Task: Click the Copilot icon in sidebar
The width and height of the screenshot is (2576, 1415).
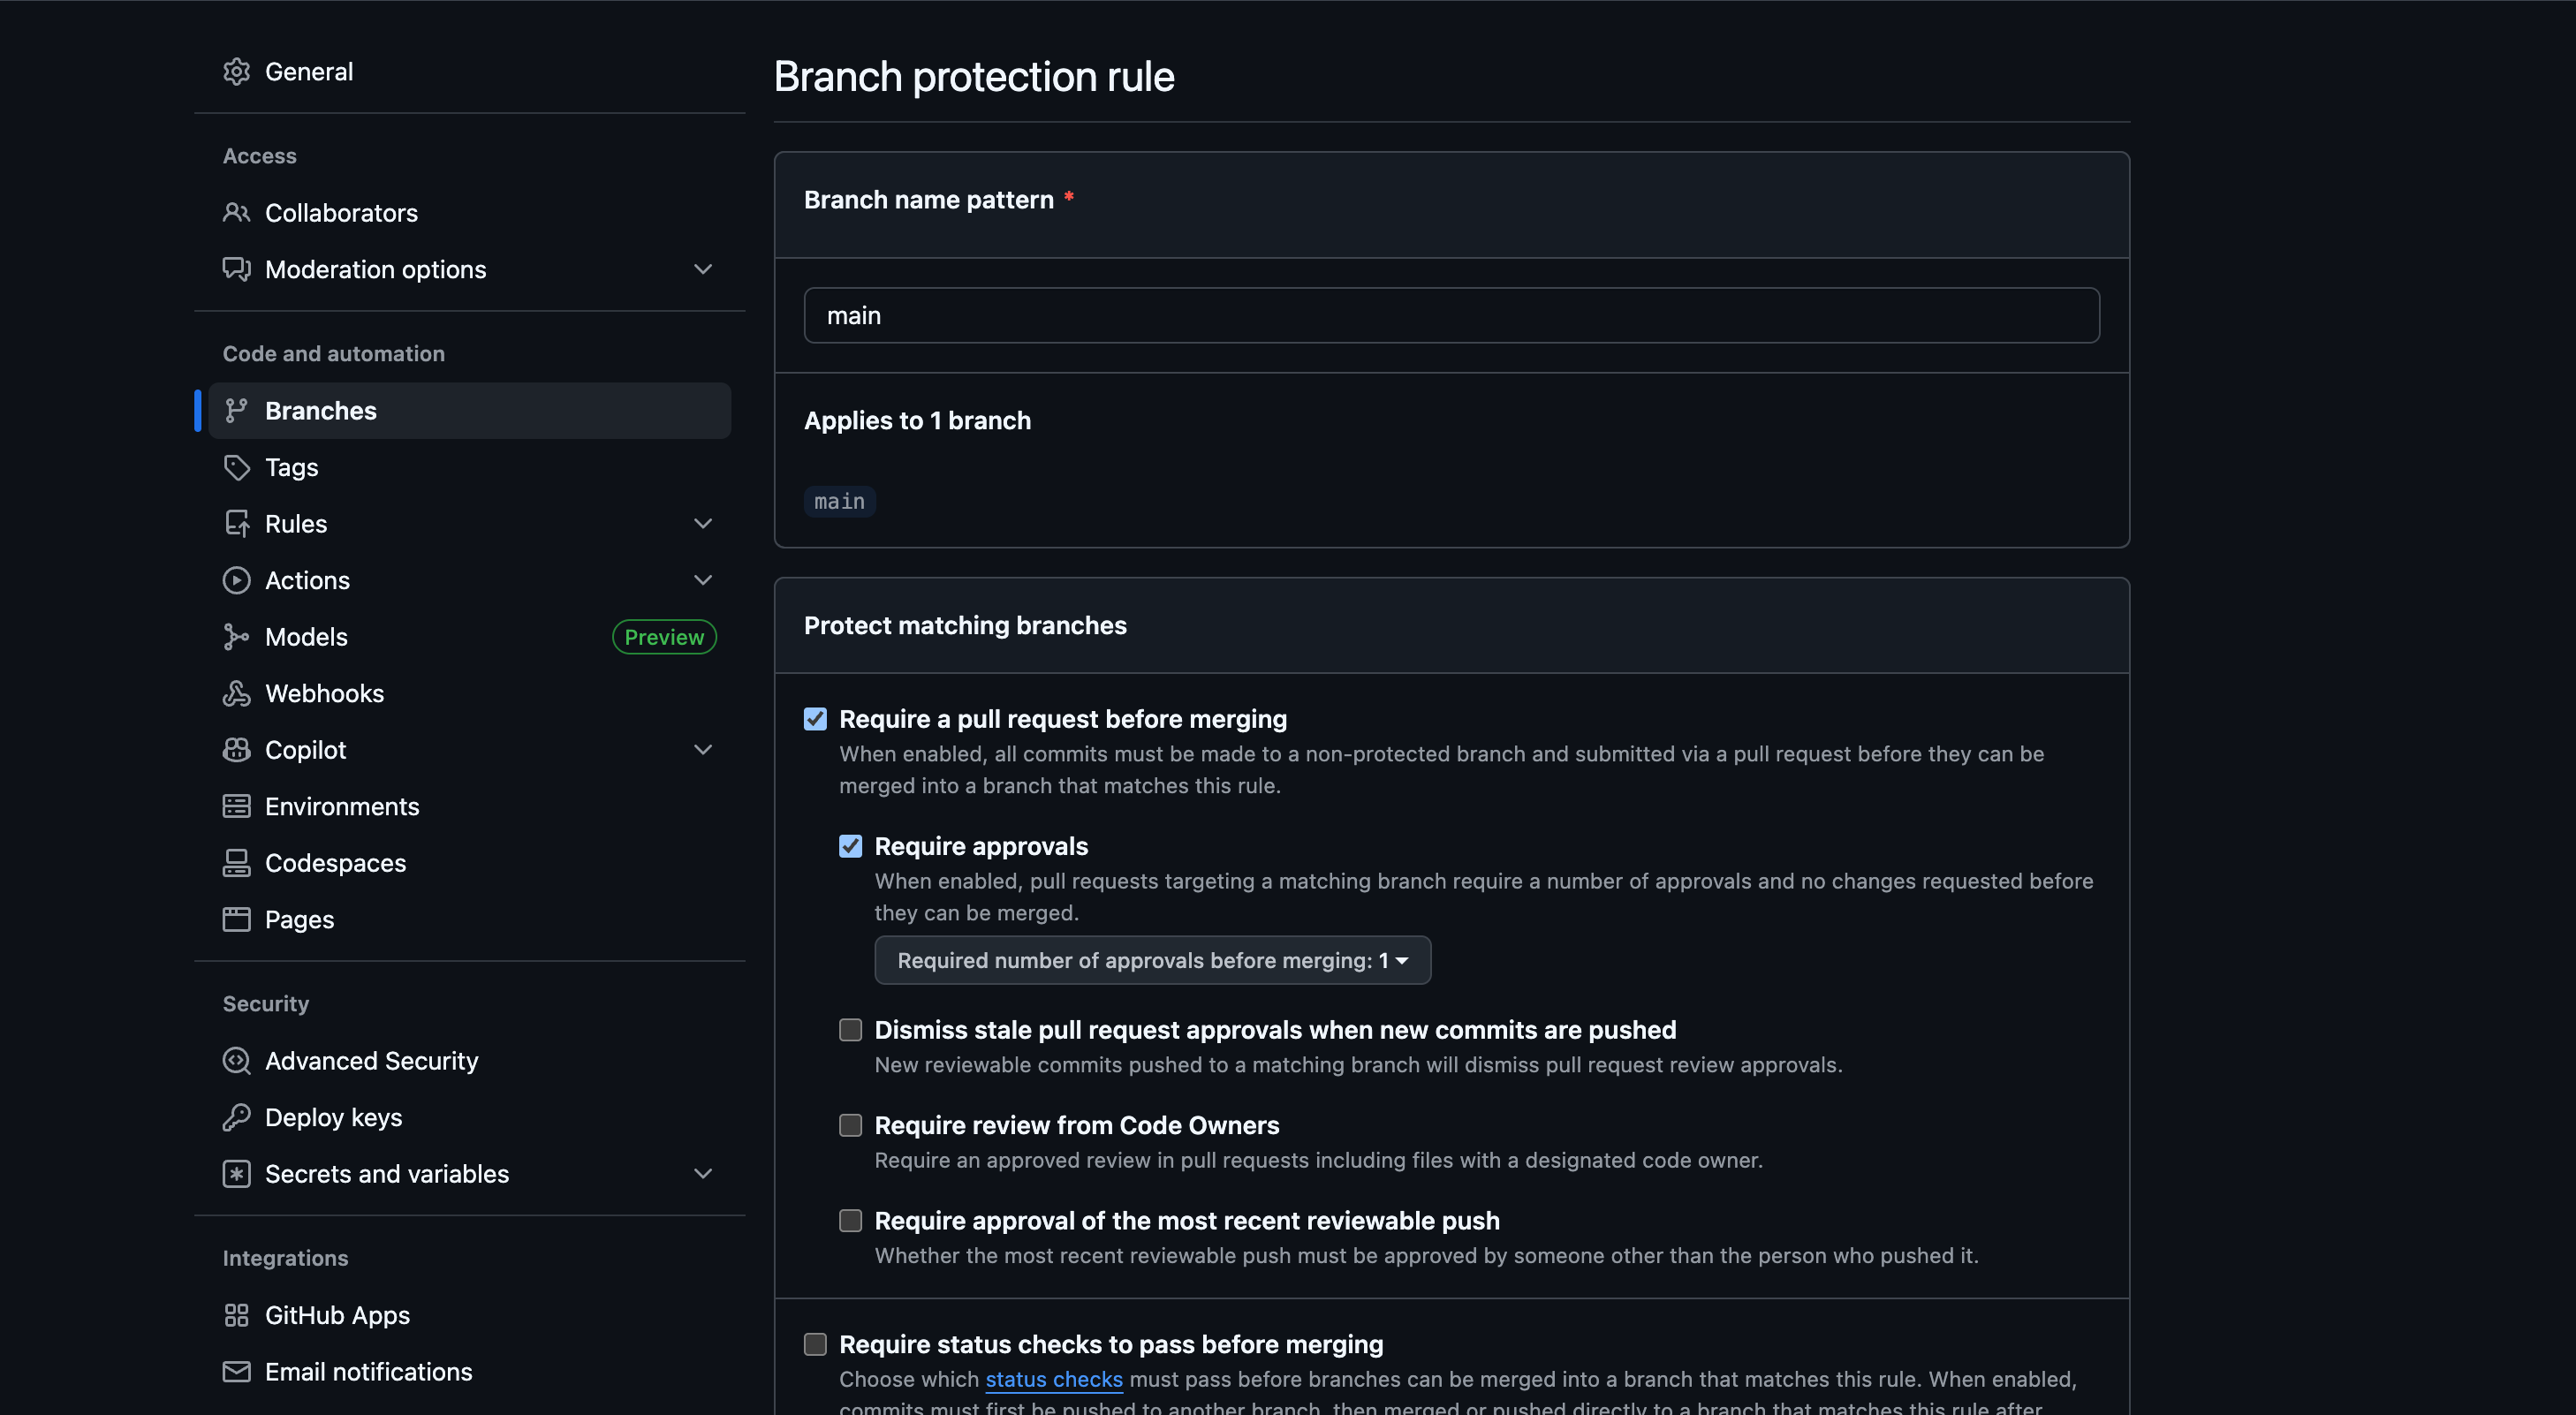Action: tap(236, 750)
